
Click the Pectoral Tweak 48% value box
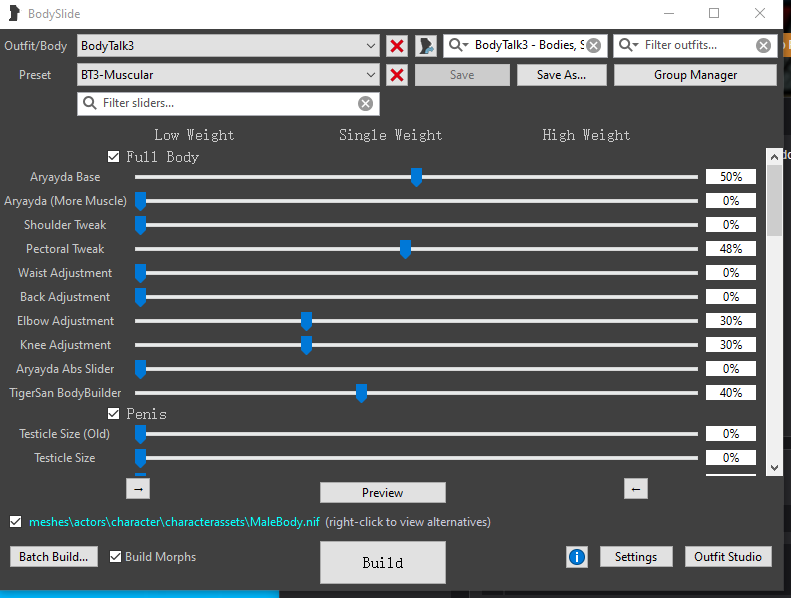[730, 249]
